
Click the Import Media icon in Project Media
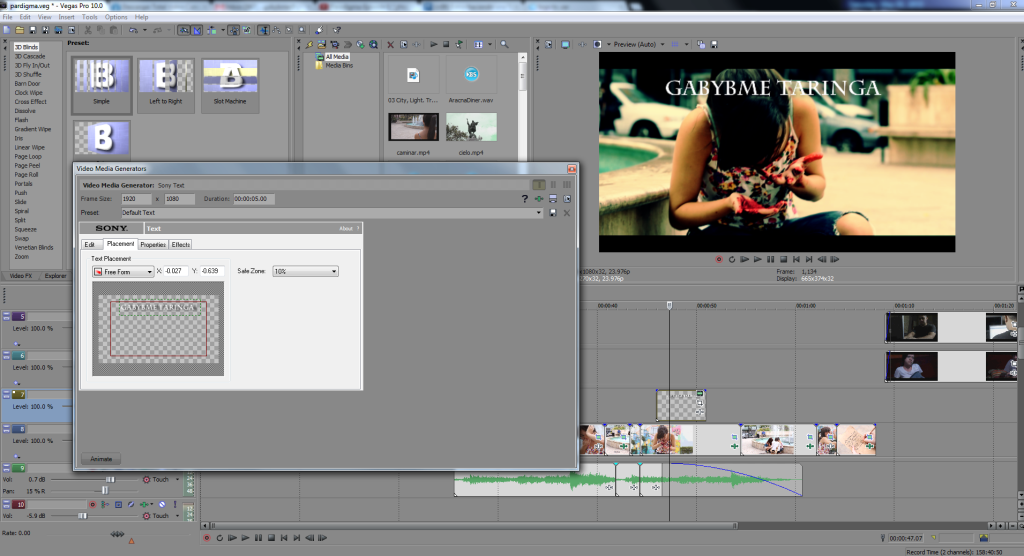[321, 44]
